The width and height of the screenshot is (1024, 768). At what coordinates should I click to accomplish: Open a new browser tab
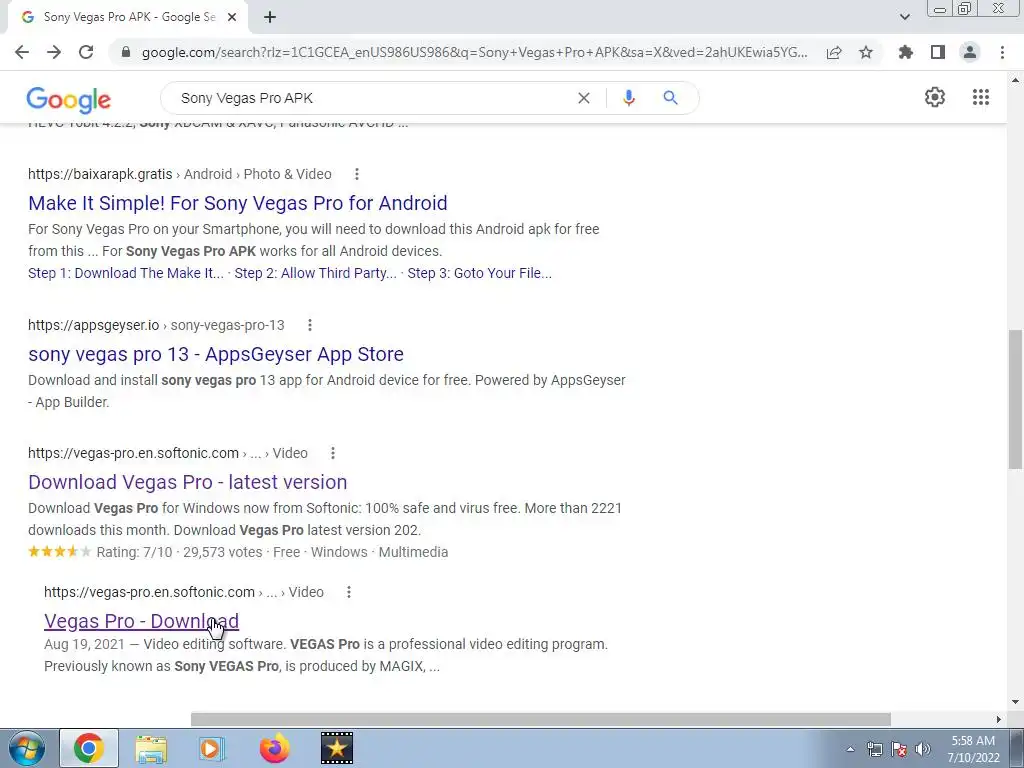pyautogui.click(x=270, y=17)
